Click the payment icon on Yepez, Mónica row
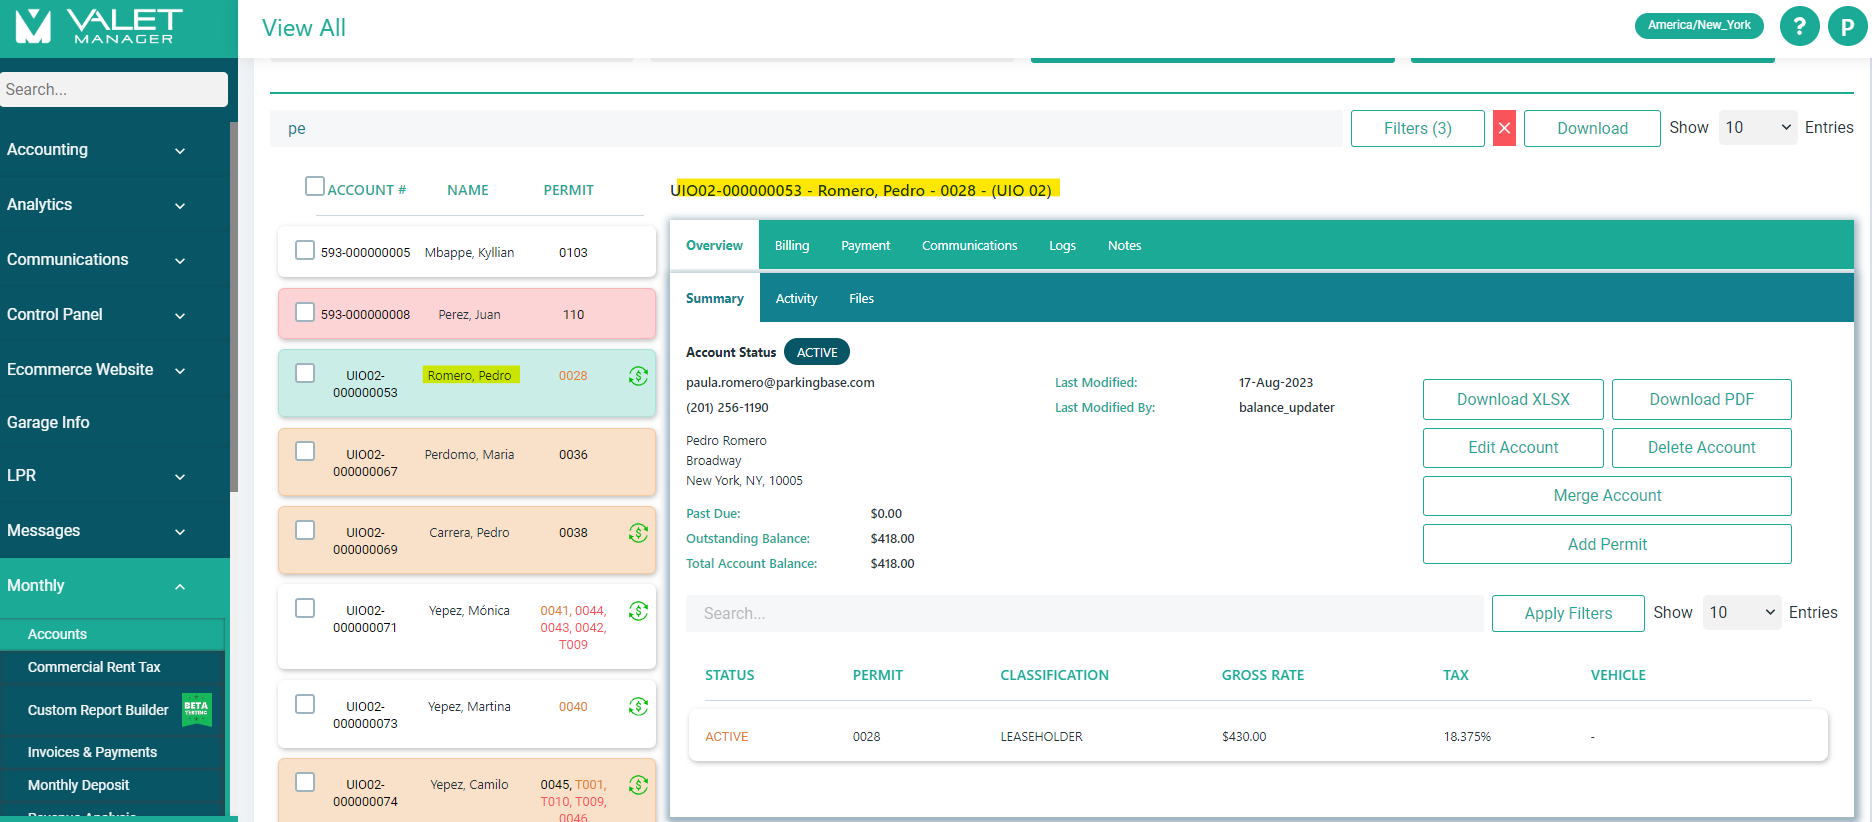1872x822 pixels. (638, 611)
